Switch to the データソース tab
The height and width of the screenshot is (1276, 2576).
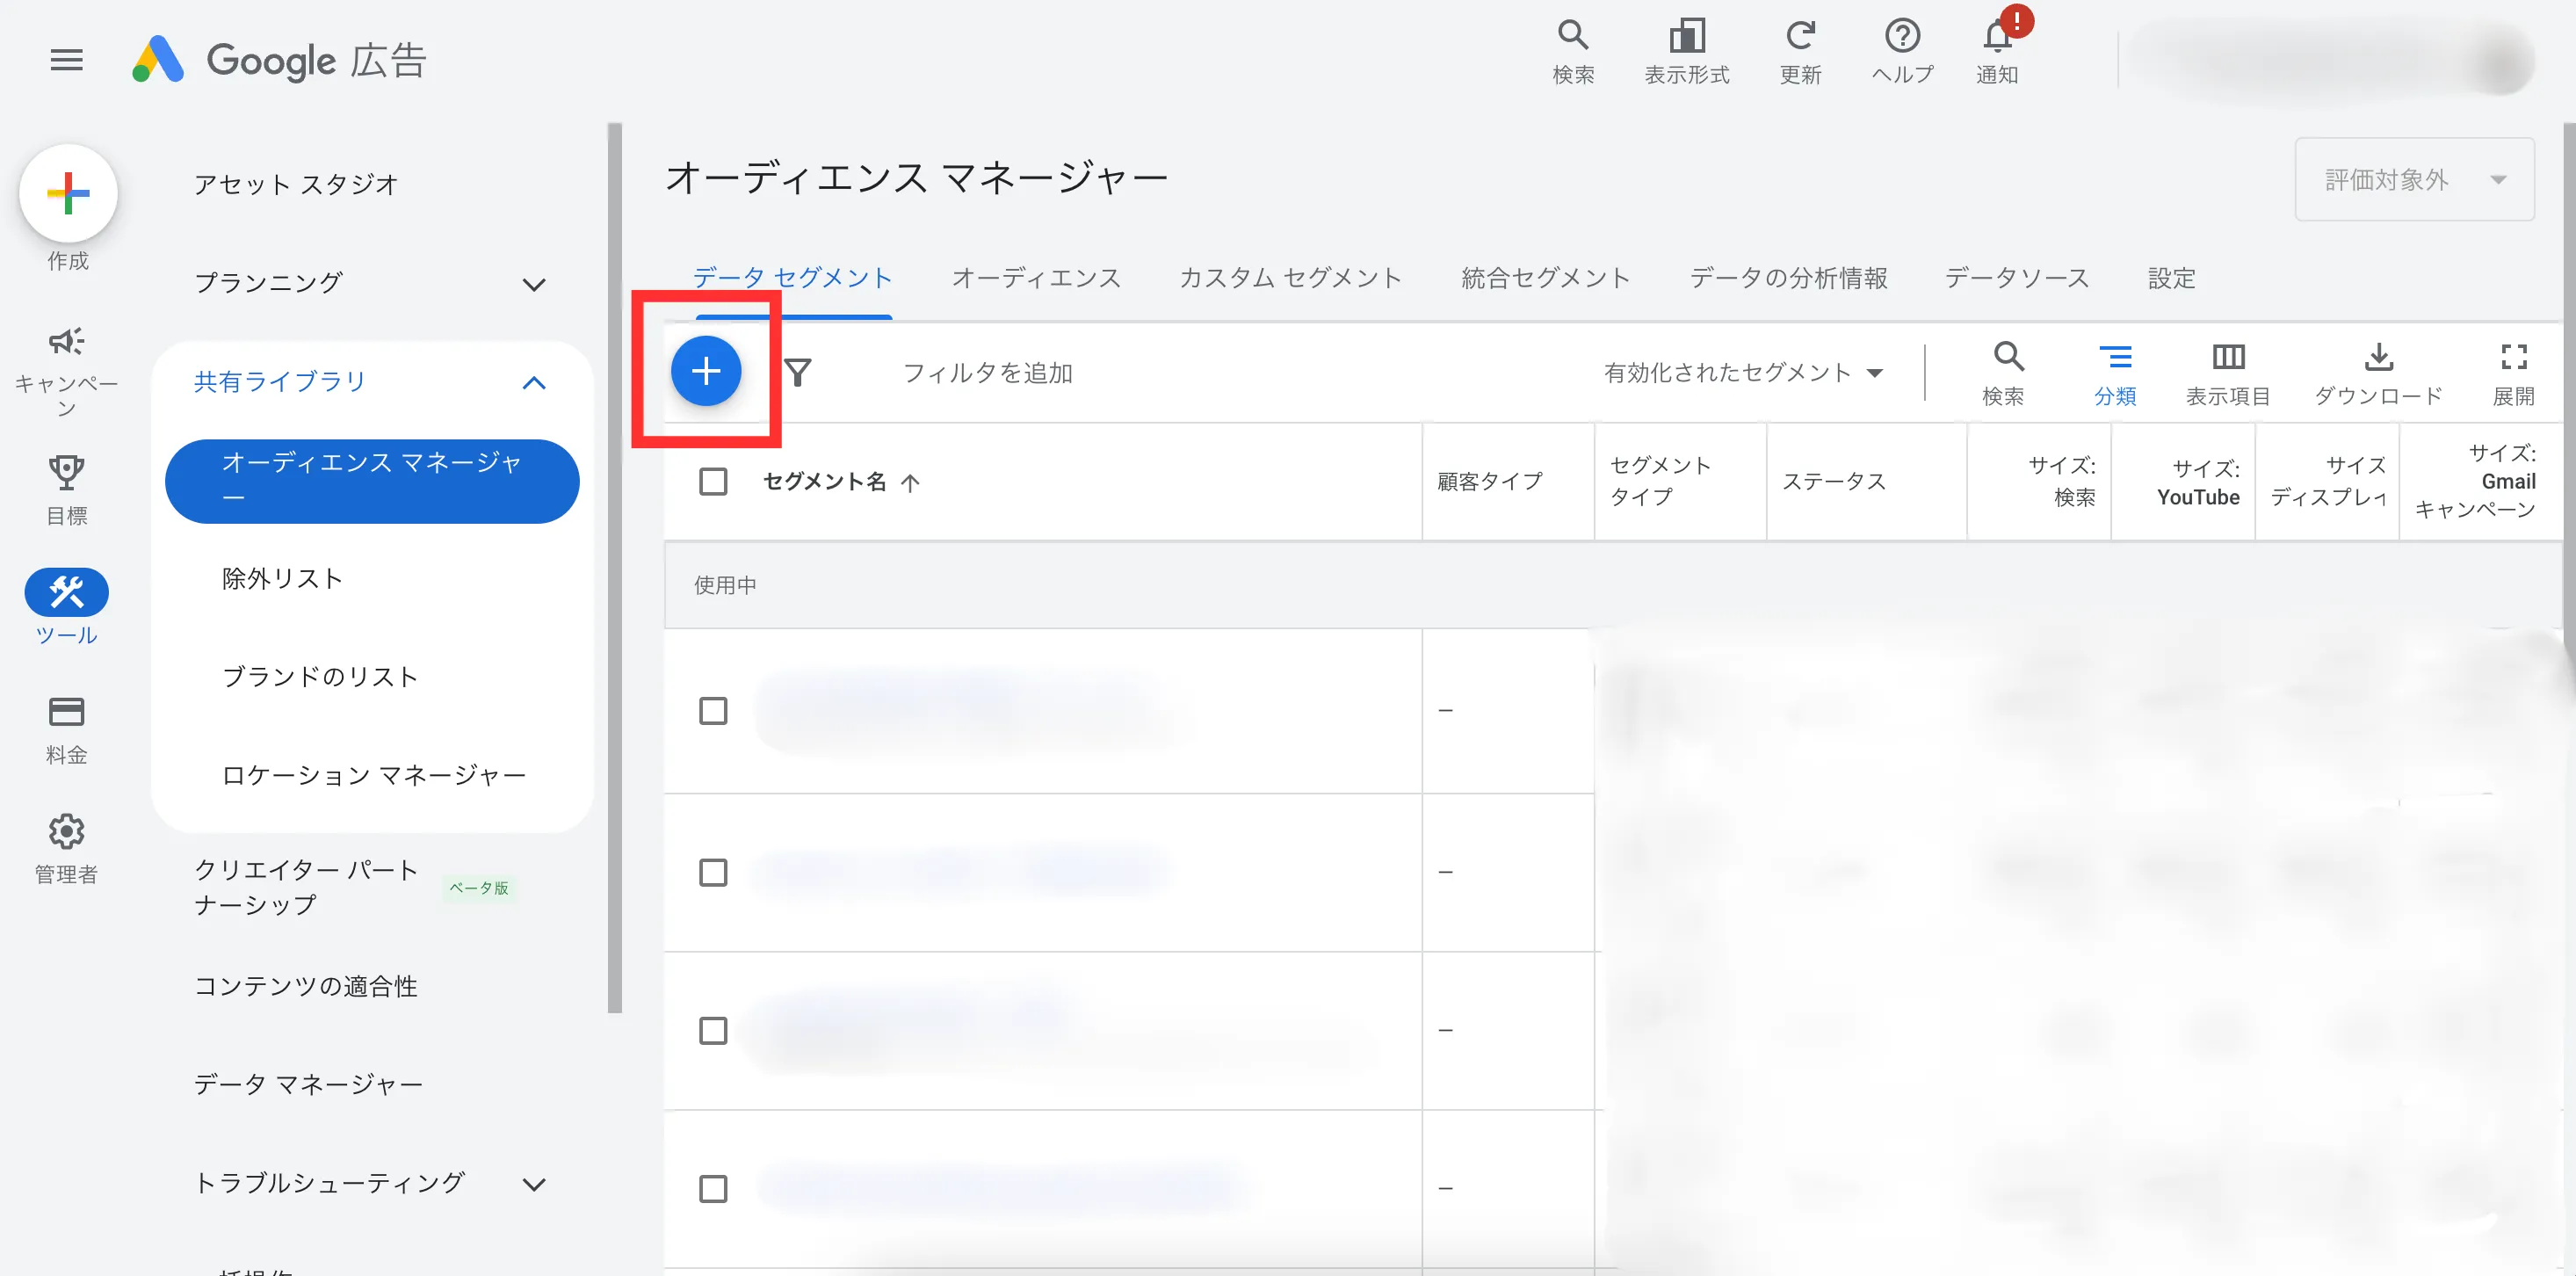pos(2016,278)
